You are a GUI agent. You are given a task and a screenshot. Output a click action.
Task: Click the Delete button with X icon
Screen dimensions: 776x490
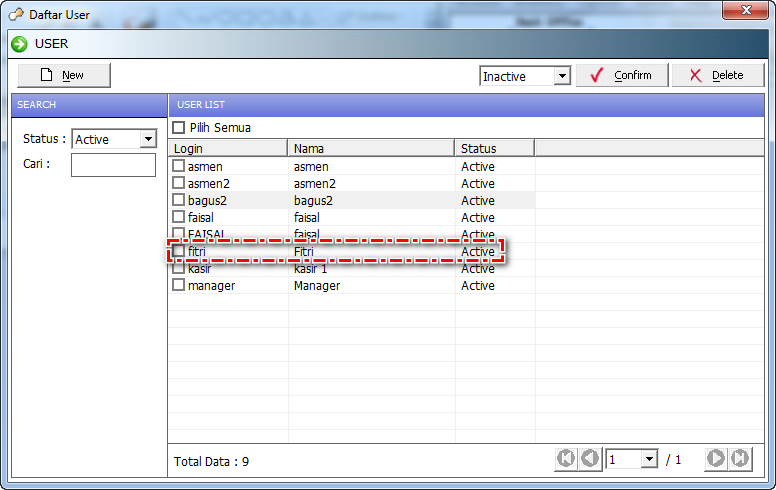(x=717, y=75)
